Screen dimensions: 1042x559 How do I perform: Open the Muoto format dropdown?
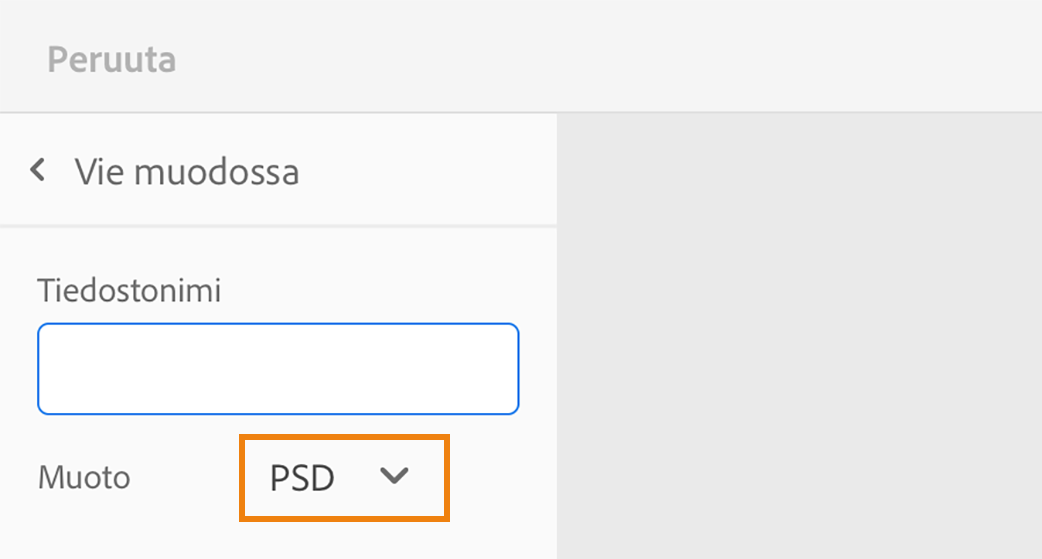[x=343, y=478]
